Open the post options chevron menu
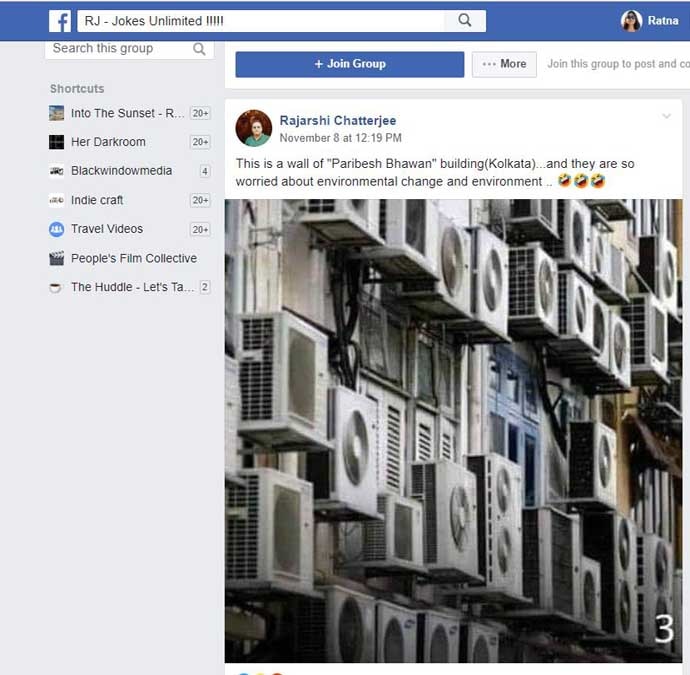The image size is (690, 675). pos(667,117)
